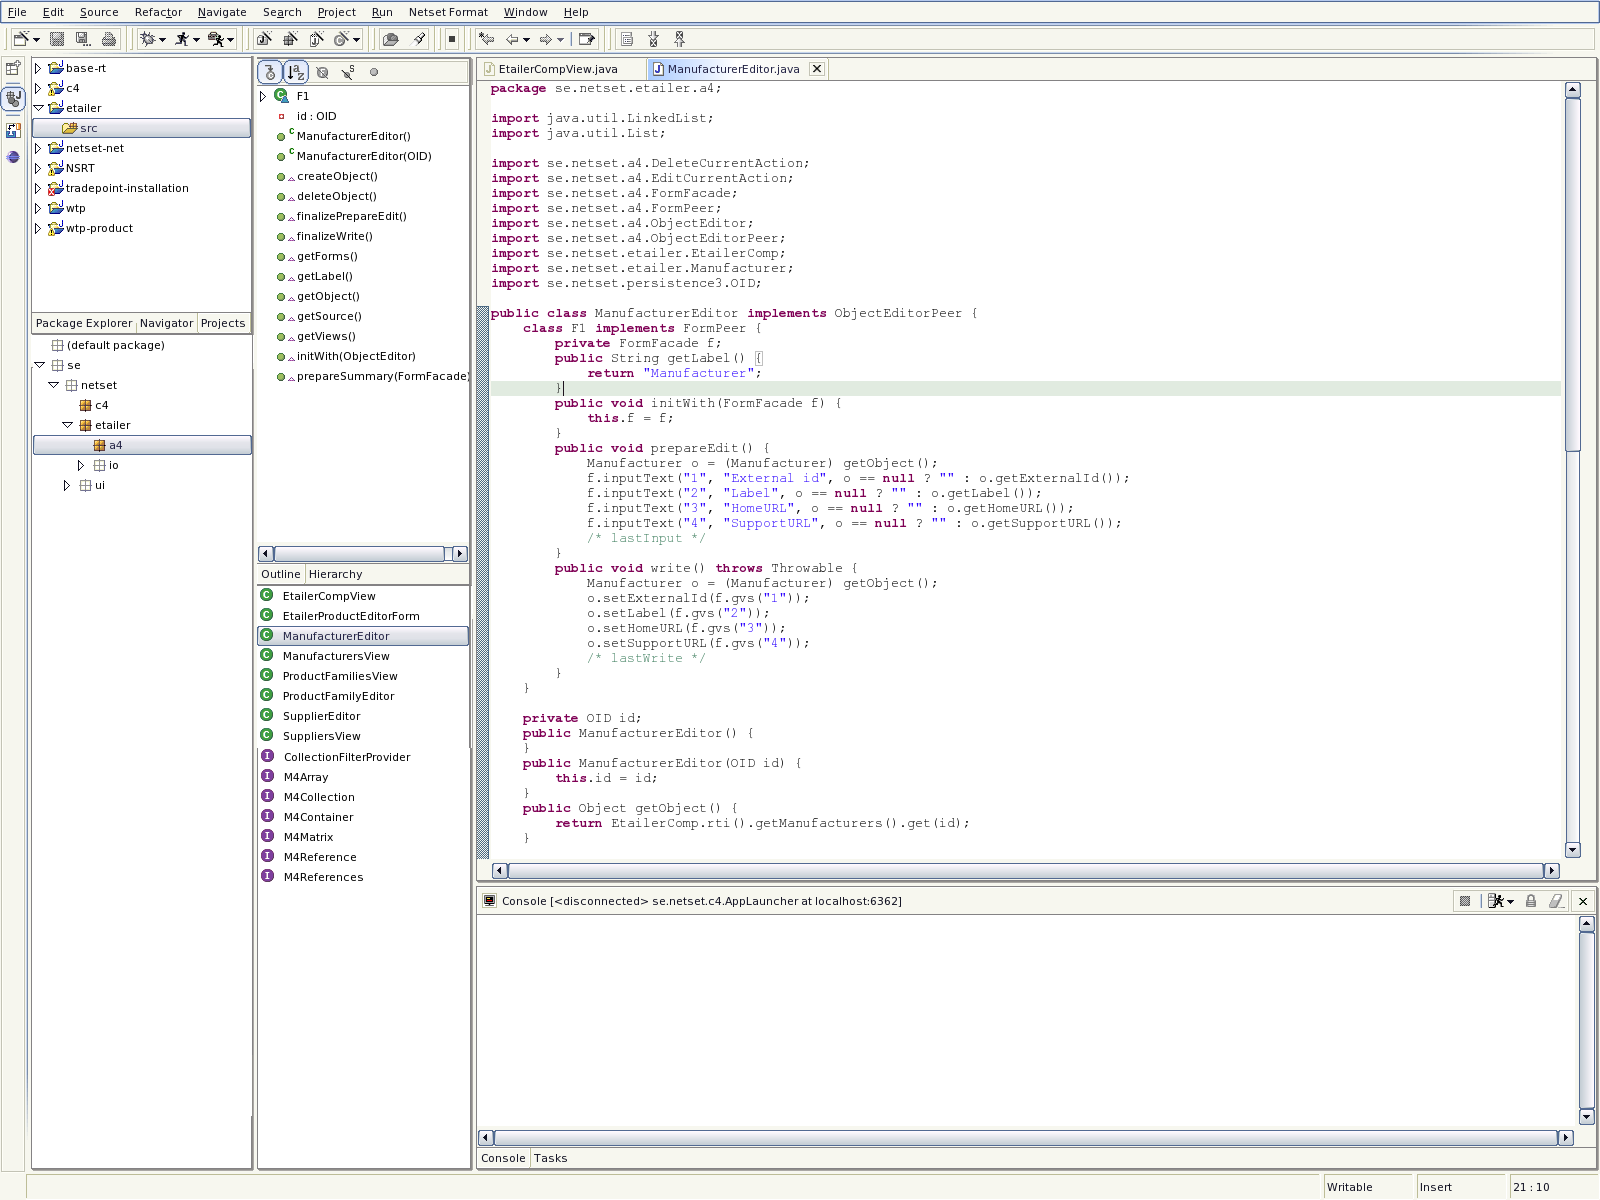The height and width of the screenshot is (1200, 1600).
Task: Select ManufacturersView in the type list
Action: point(336,656)
